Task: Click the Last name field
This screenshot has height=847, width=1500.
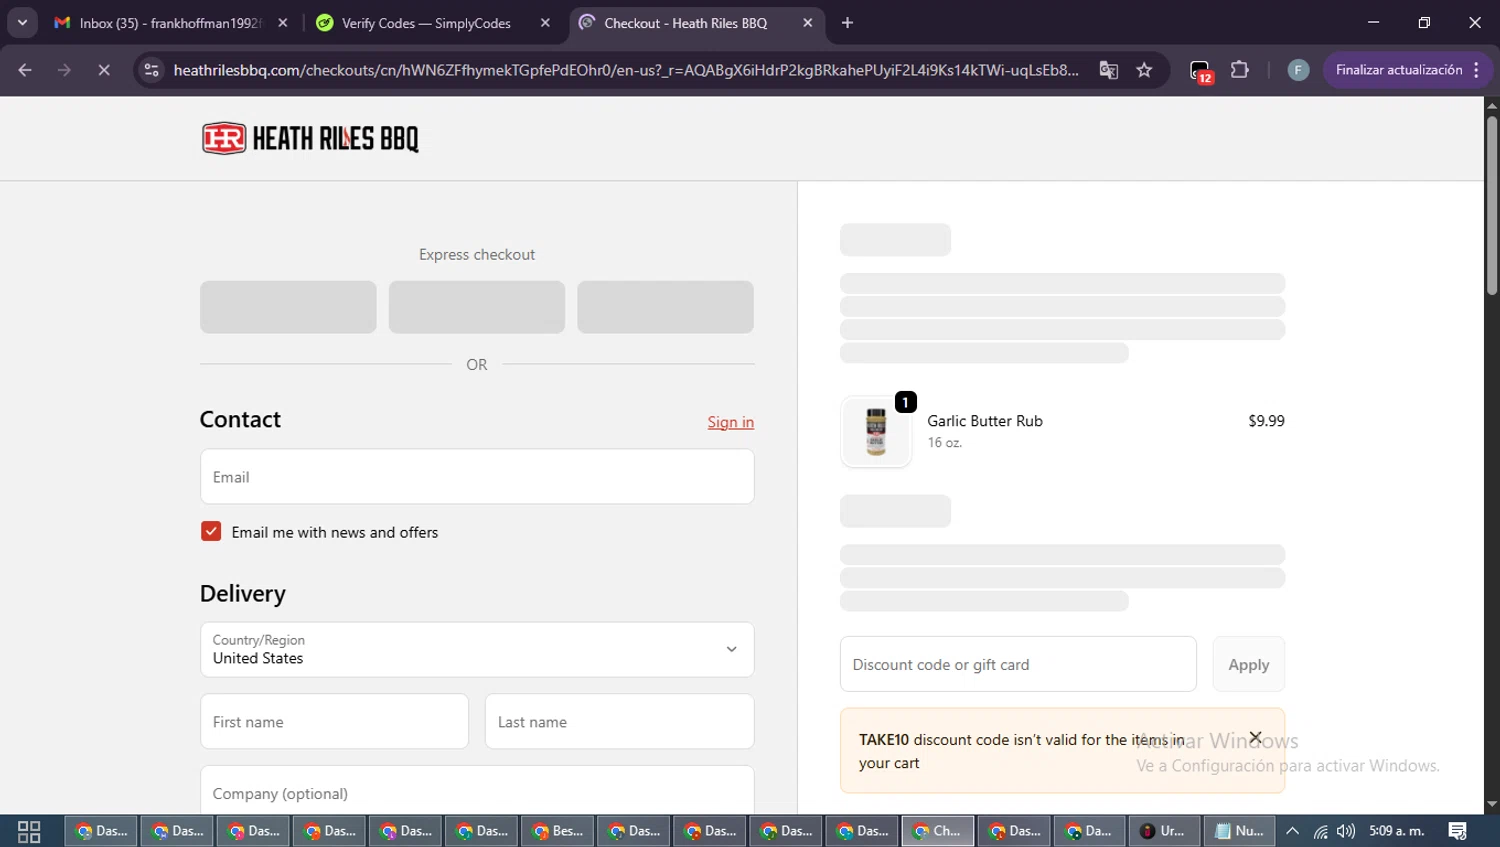Action: click(x=619, y=721)
